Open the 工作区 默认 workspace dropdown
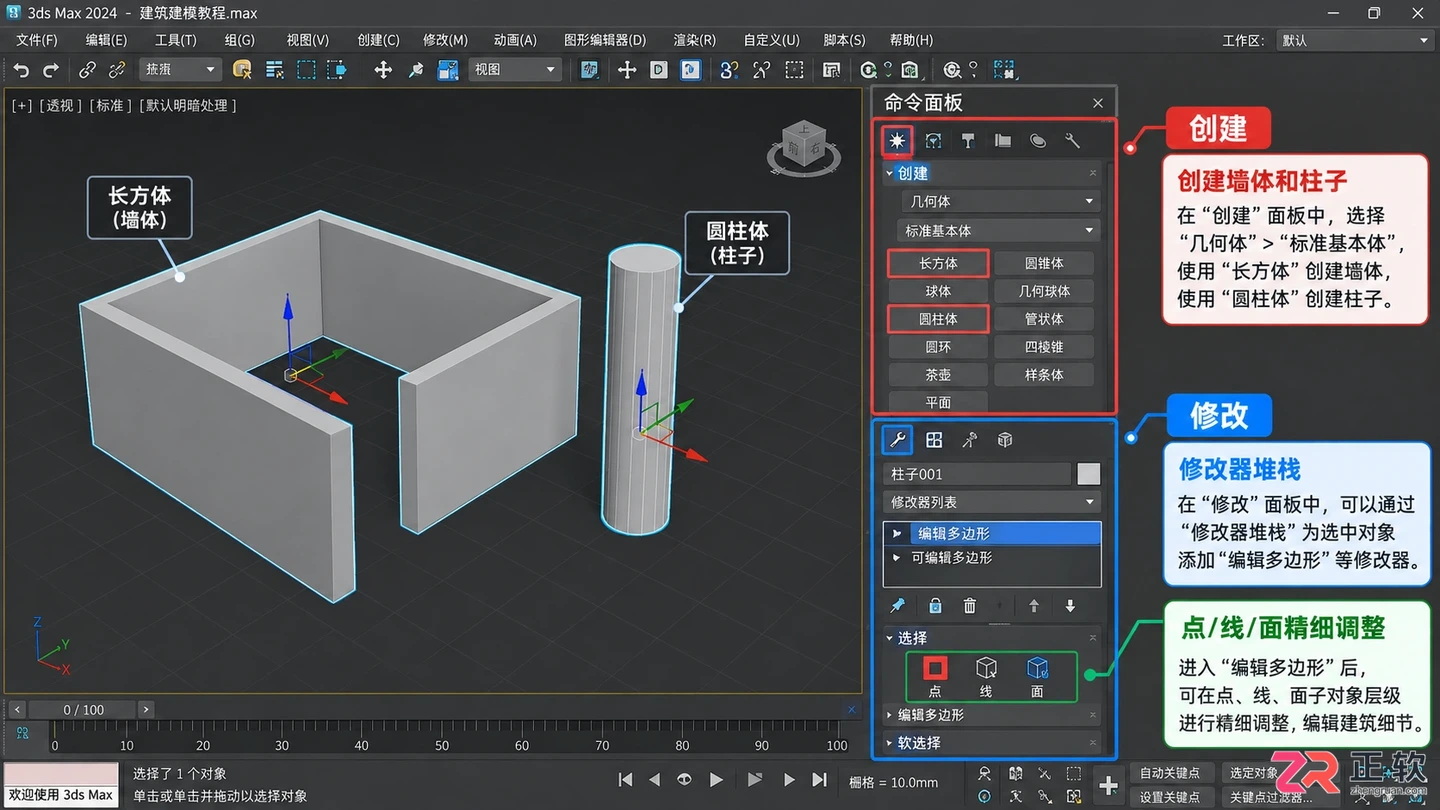1440x810 pixels. point(1354,40)
